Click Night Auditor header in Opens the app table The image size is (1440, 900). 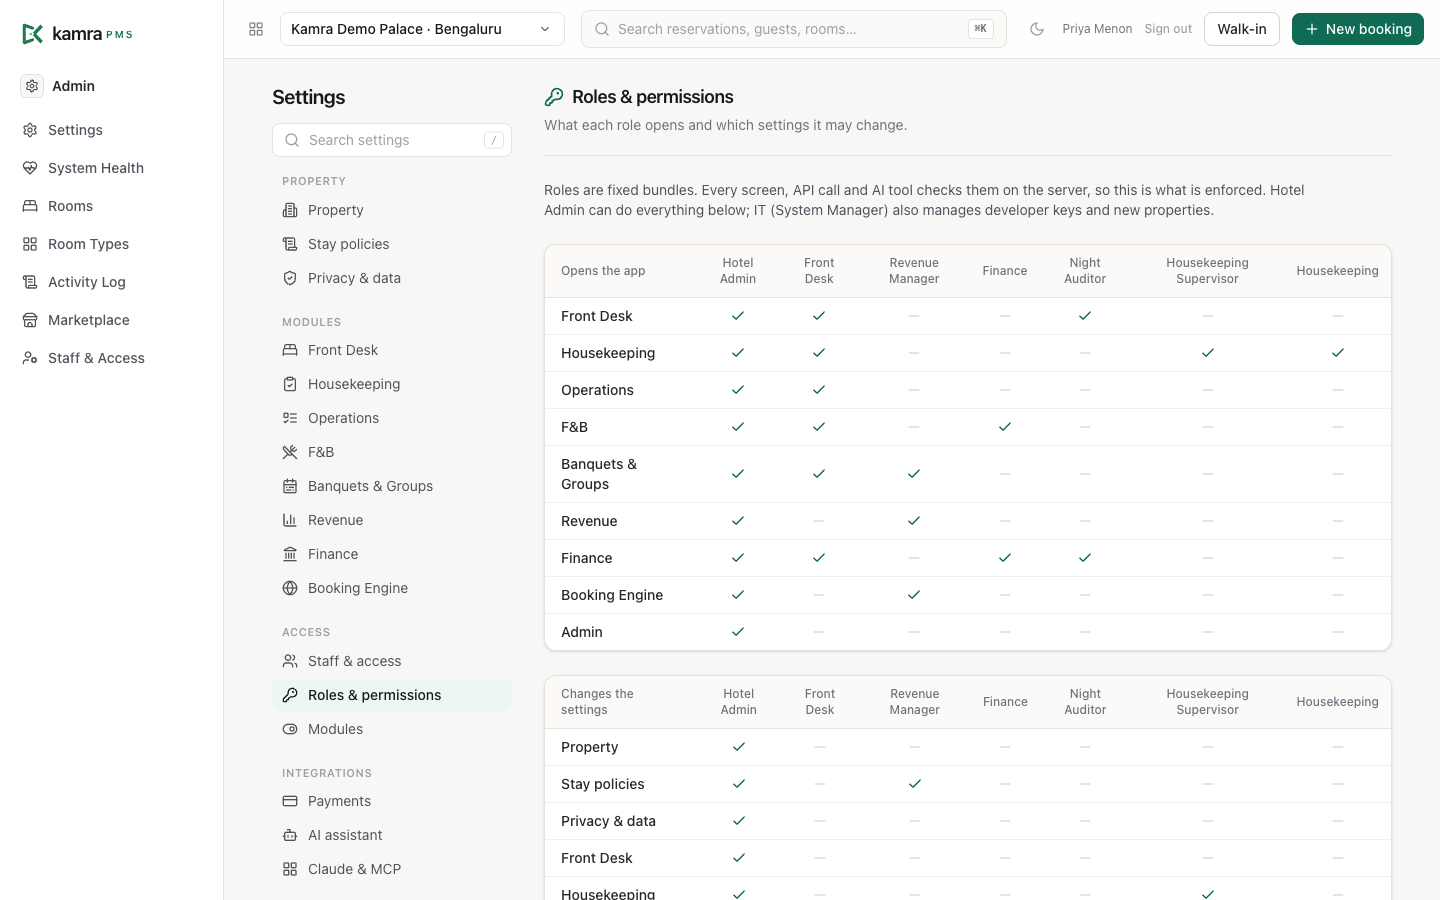pos(1085,271)
